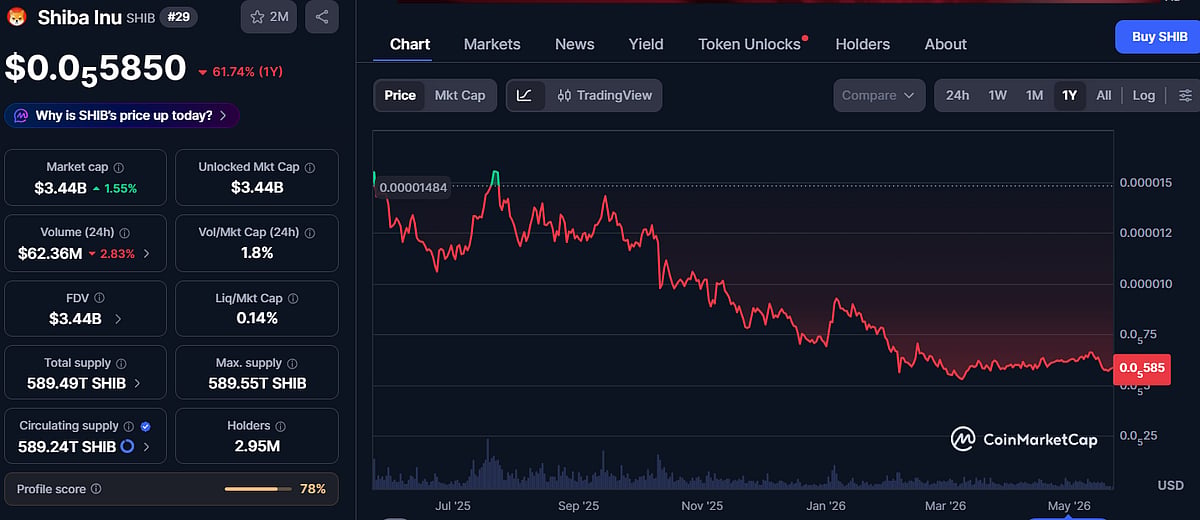The width and height of the screenshot is (1200, 520).
Task: Open the Holders tab
Action: [863, 44]
